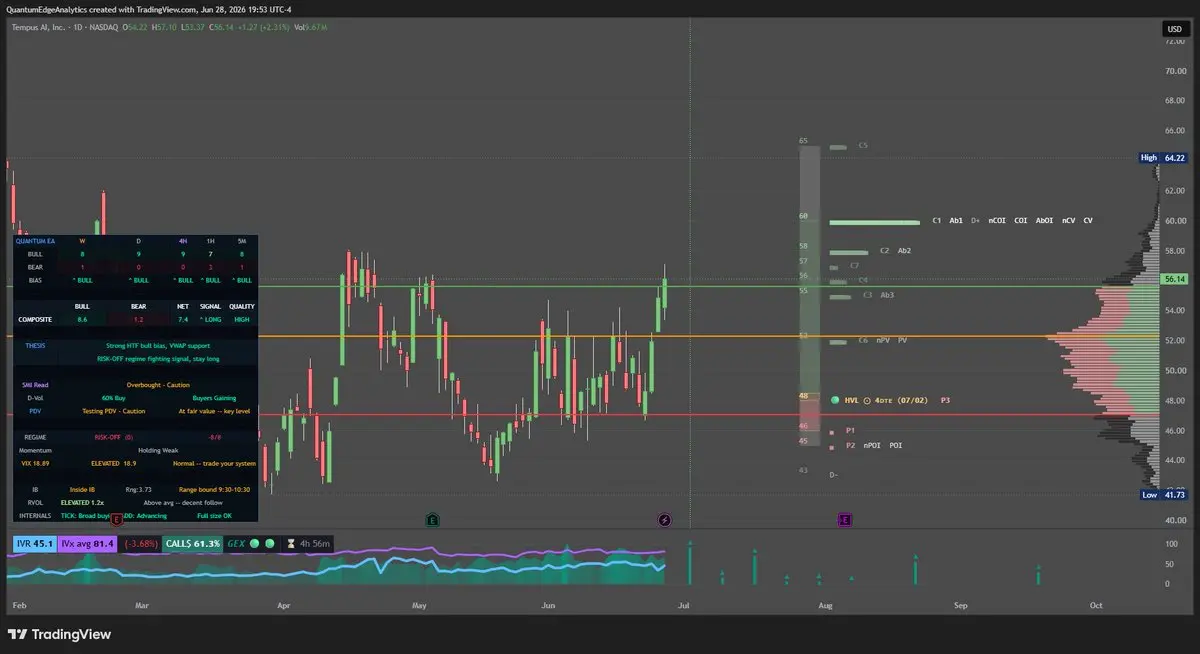The width and height of the screenshot is (1200, 654).
Task: Click the current price 56.14 label
Action: (1174, 280)
